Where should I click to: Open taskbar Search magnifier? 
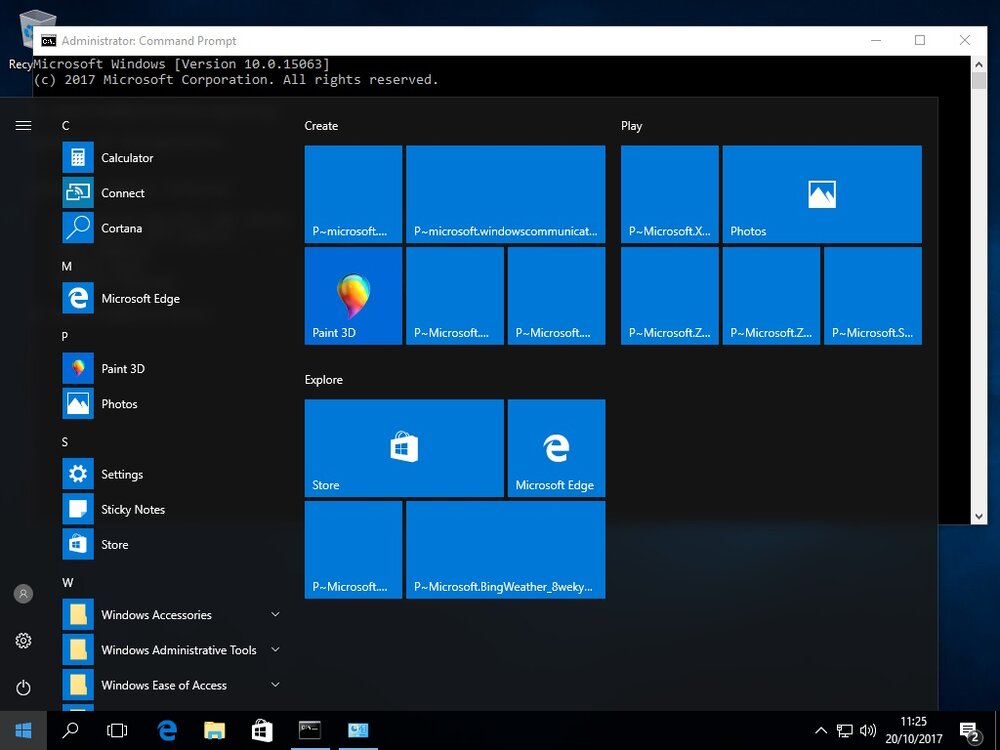click(70, 730)
